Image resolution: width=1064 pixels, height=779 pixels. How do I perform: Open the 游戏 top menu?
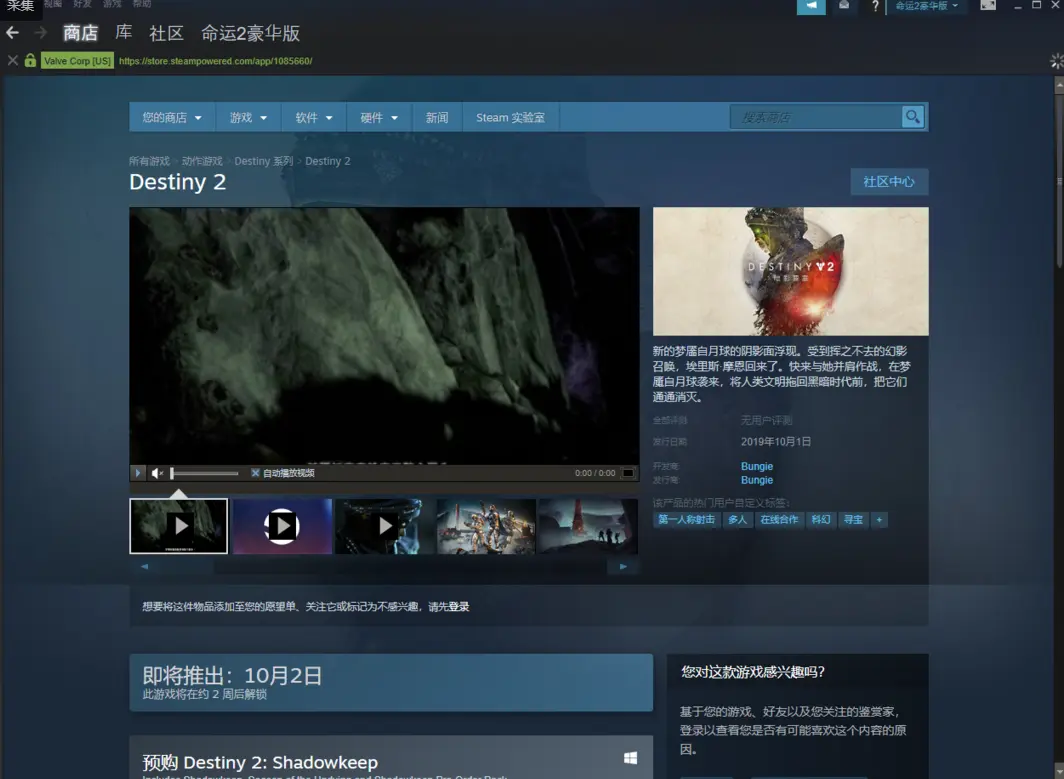[112, 4]
